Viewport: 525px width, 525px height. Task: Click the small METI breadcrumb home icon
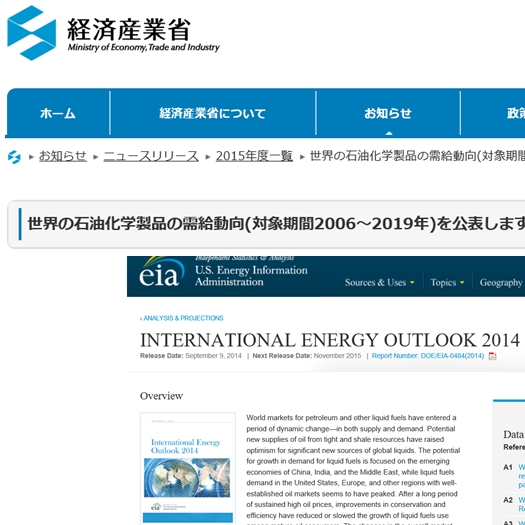(14, 157)
